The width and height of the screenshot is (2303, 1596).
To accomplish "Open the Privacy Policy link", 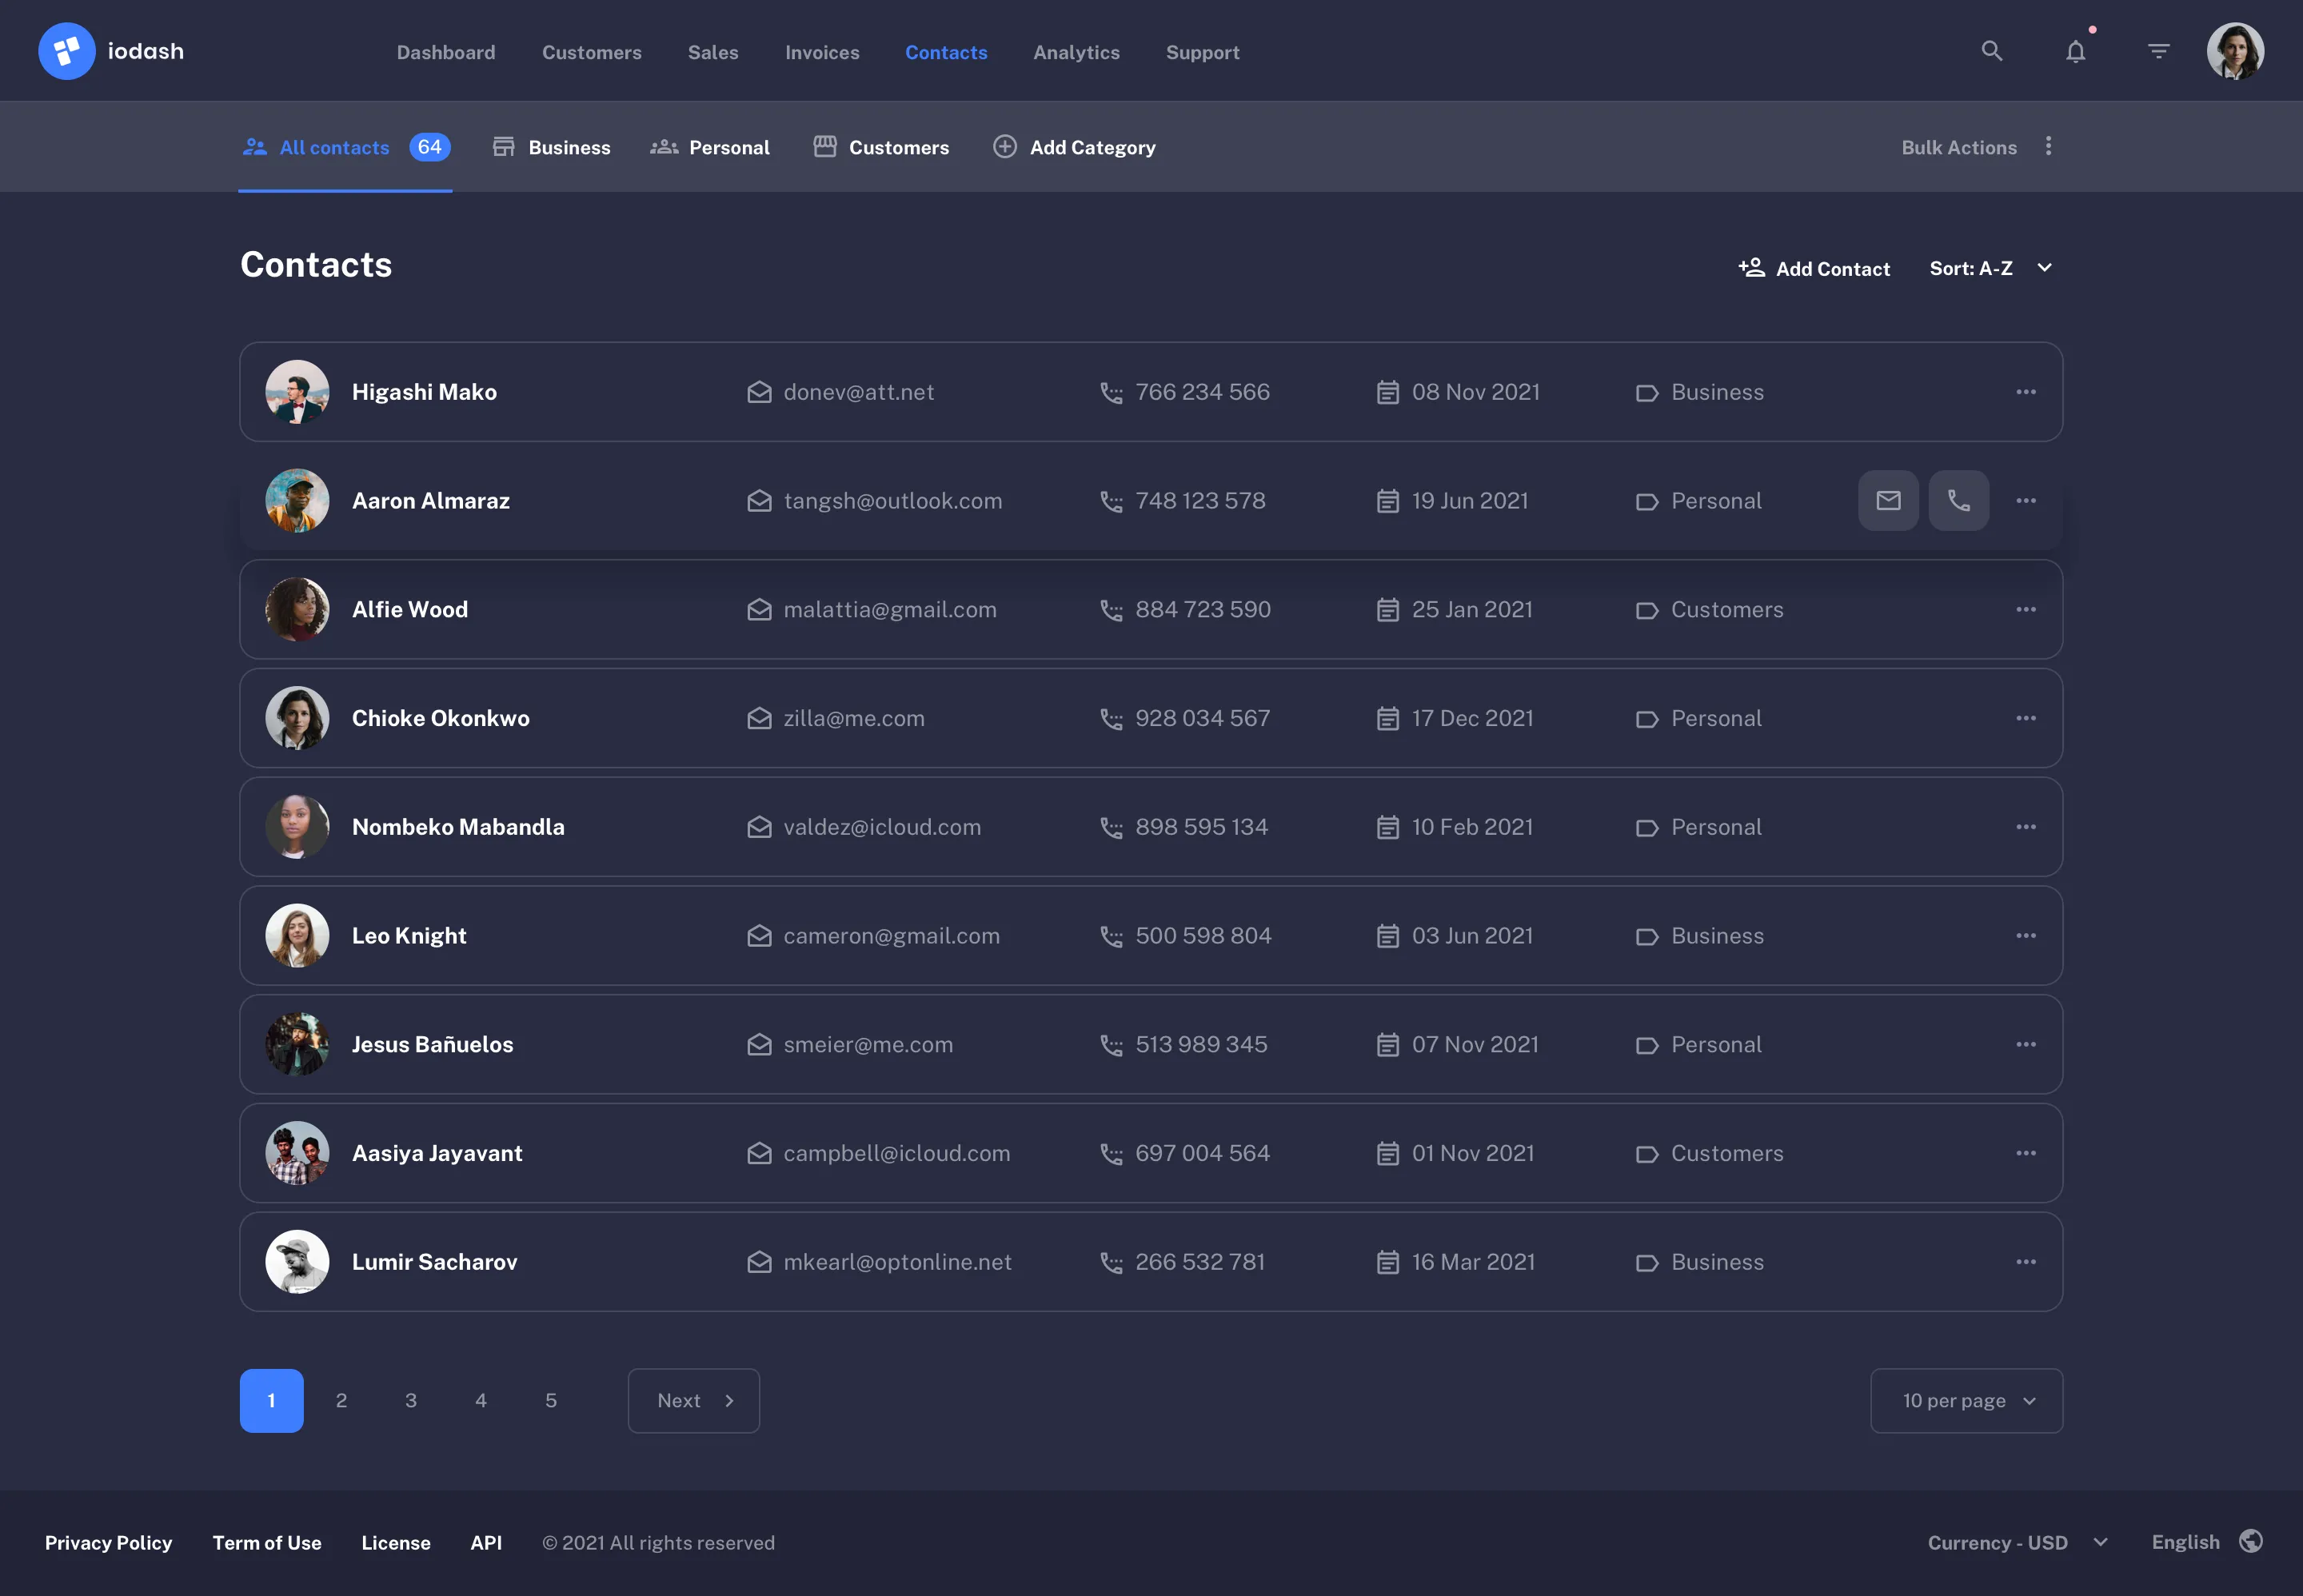I will pyautogui.click(x=108, y=1542).
